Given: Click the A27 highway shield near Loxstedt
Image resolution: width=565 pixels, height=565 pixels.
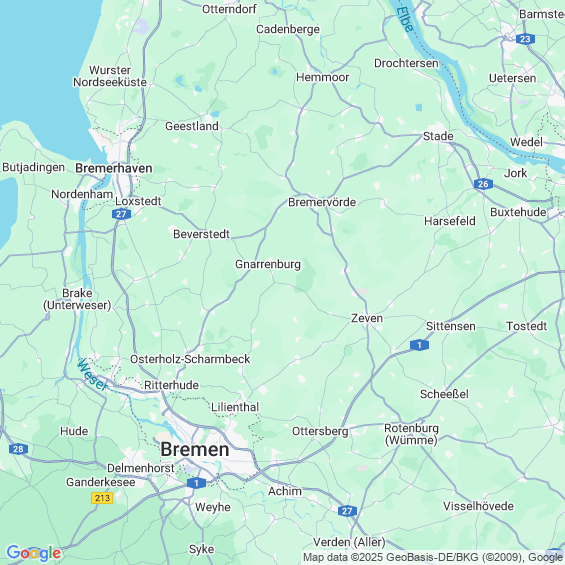Looking at the screenshot, I should (x=121, y=214).
